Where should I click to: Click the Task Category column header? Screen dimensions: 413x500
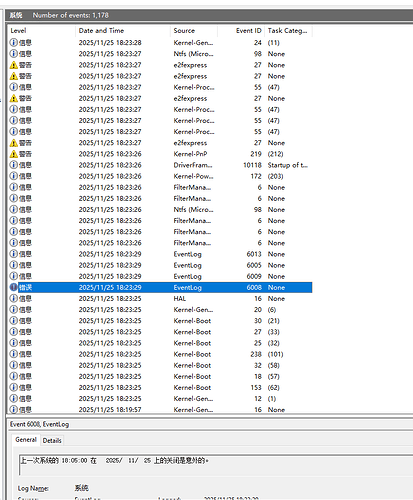289,31
